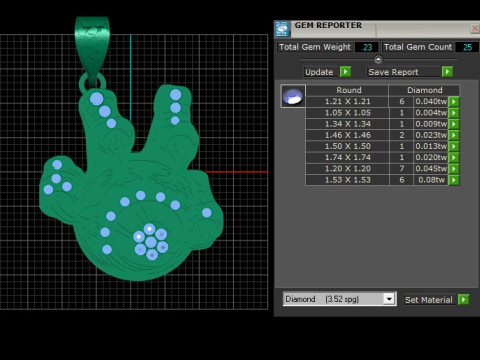The width and height of the screenshot is (480, 360).
Task: Click the Update label
Action: (x=319, y=72)
